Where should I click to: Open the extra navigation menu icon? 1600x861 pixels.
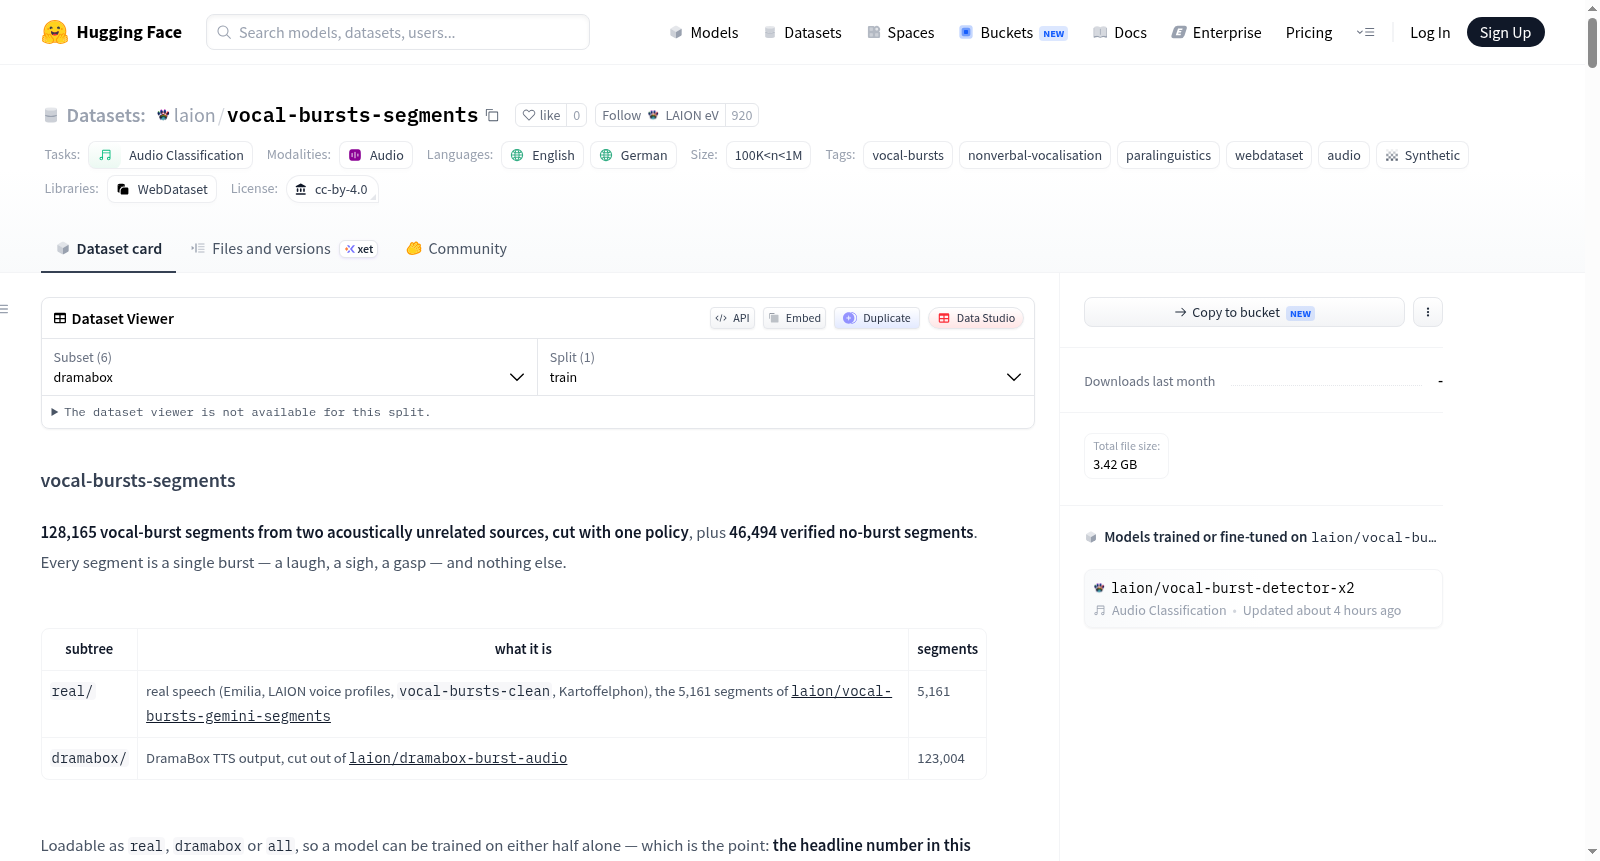(1365, 32)
